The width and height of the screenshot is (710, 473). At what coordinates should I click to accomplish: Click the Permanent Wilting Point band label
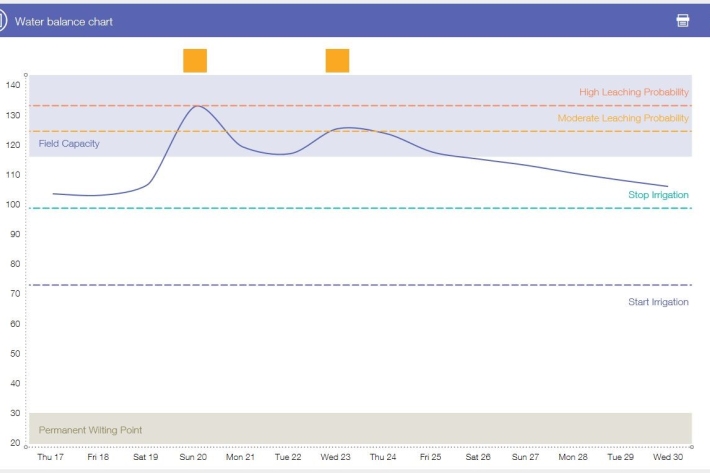point(90,430)
